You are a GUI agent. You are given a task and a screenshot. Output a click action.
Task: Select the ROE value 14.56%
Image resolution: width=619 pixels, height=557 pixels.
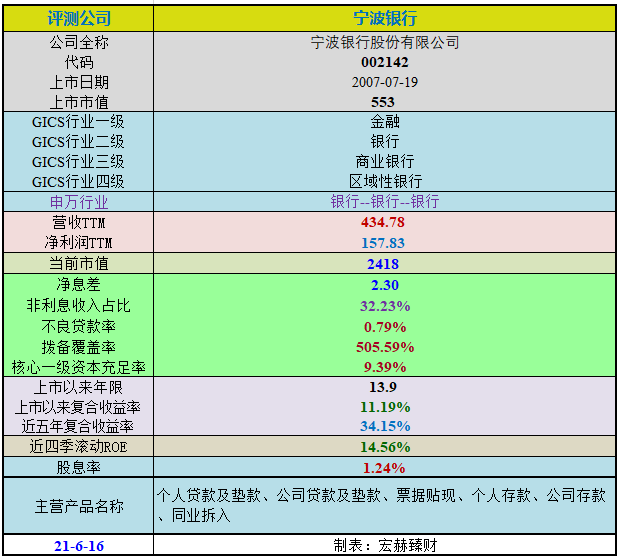pos(385,447)
